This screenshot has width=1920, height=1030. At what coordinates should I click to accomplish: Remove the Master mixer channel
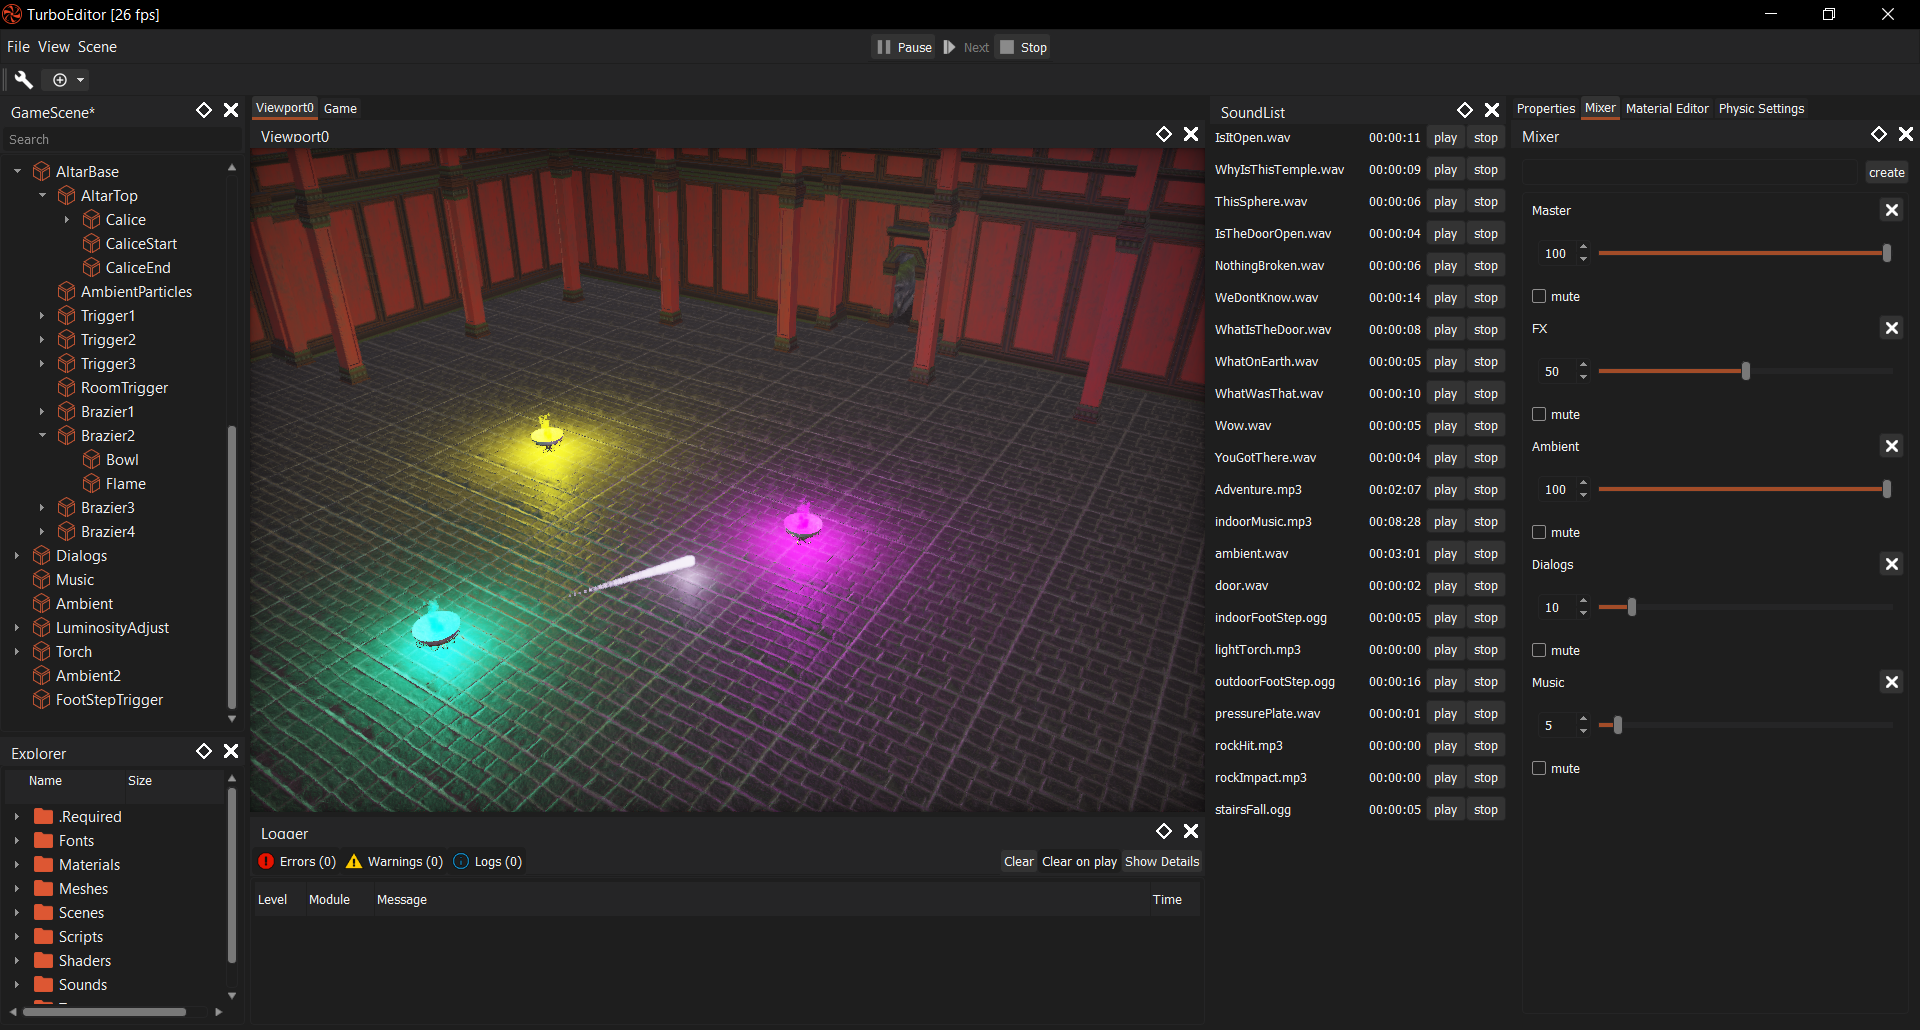pyautogui.click(x=1892, y=210)
